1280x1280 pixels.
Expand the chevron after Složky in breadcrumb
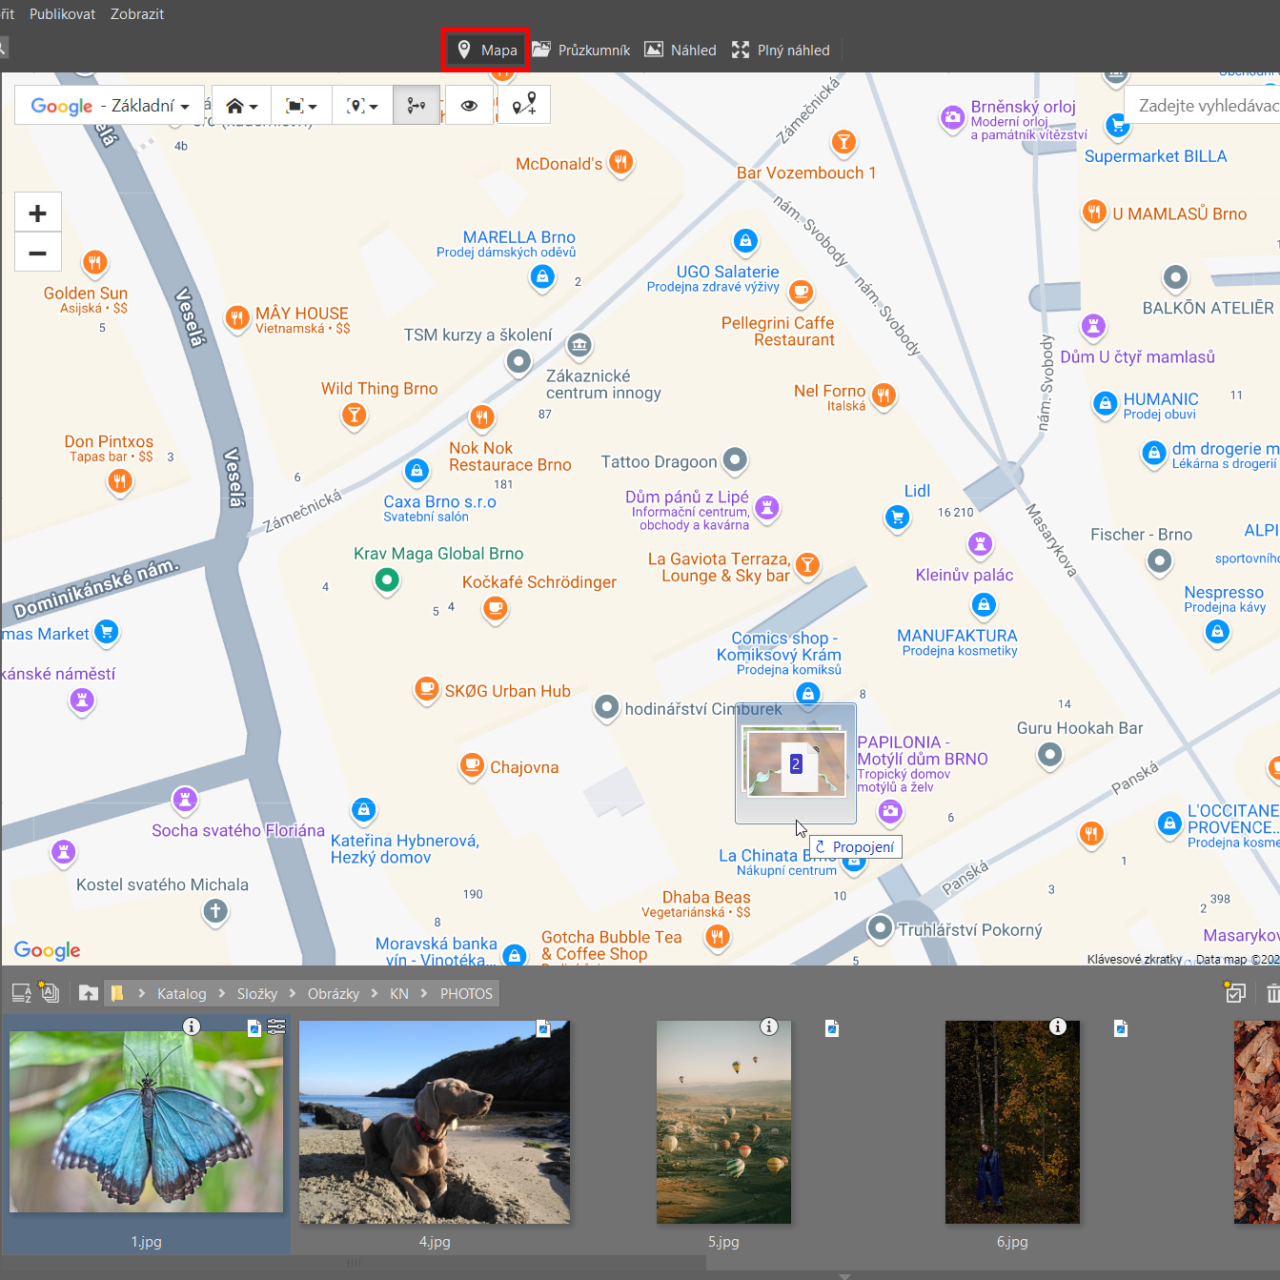point(293,993)
